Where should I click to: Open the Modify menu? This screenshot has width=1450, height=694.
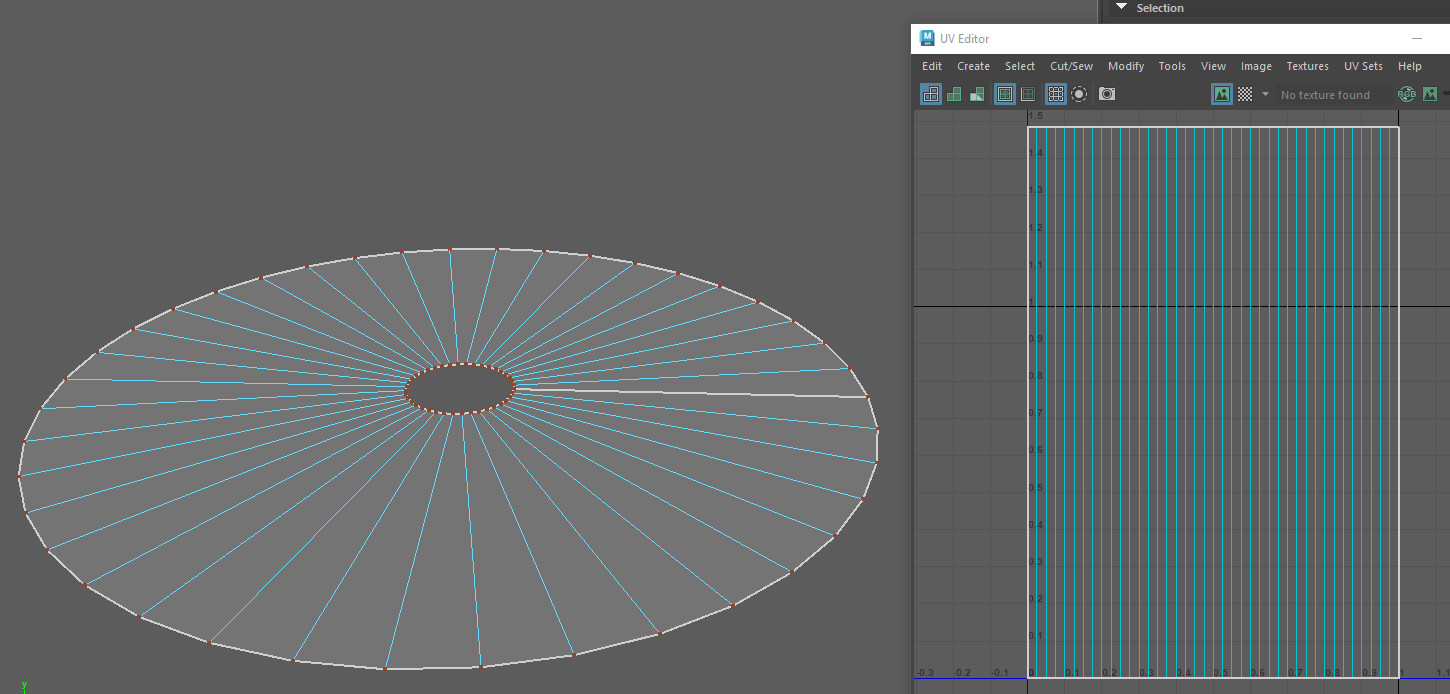pyautogui.click(x=1125, y=66)
